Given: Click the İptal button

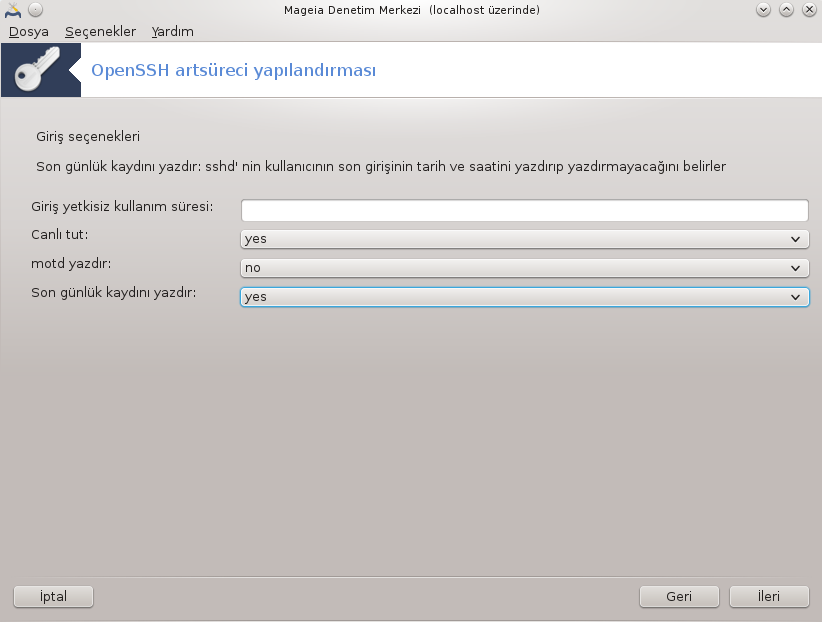Looking at the screenshot, I should [53, 597].
